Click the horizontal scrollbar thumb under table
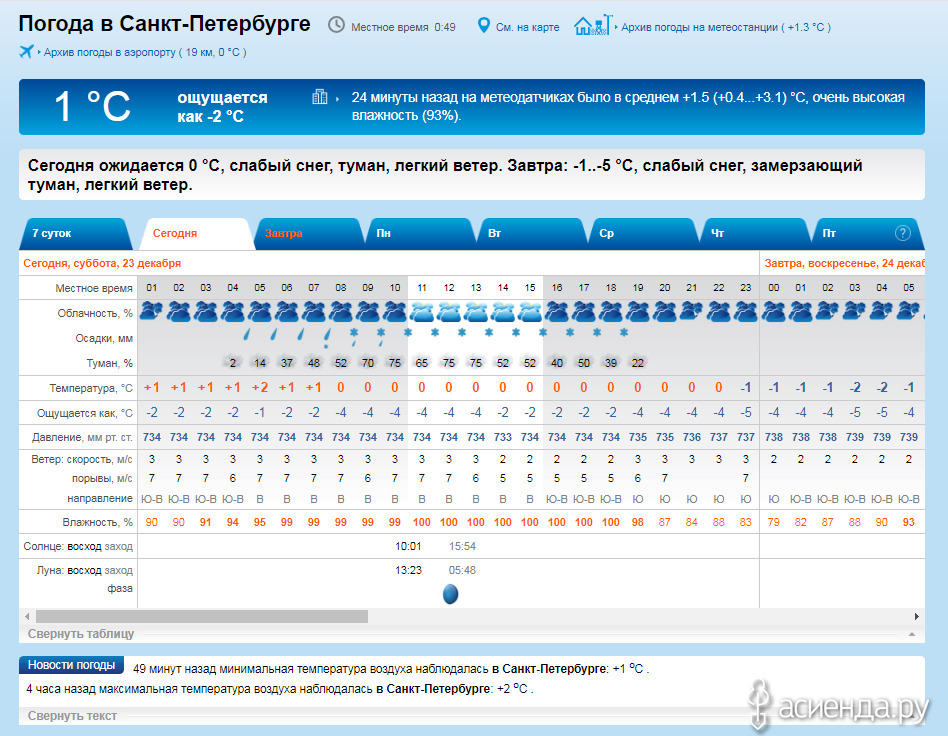The image size is (948, 736). tap(200, 616)
